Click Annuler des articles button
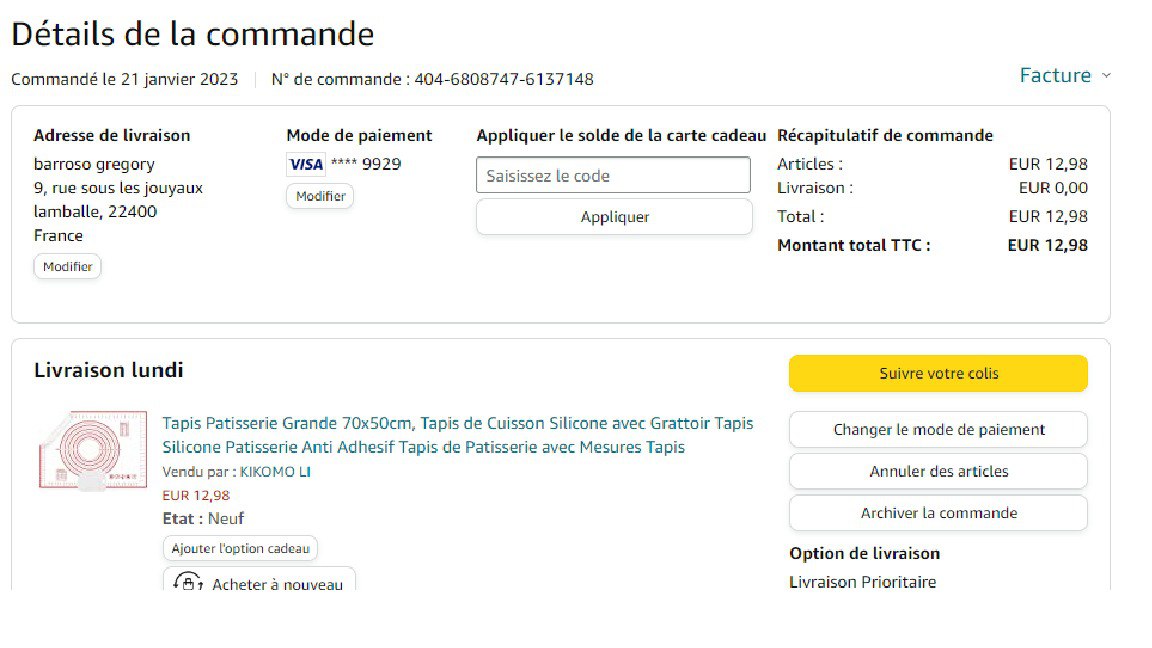The width and height of the screenshot is (1152, 648). [938, 471]
